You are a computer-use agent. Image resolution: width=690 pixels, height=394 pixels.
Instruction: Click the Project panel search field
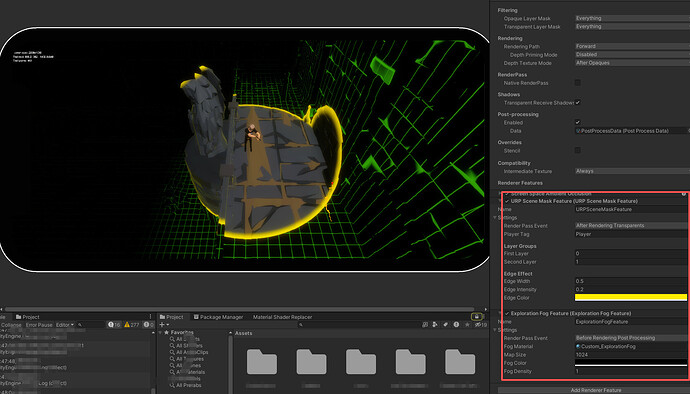[x=358, y=325]
